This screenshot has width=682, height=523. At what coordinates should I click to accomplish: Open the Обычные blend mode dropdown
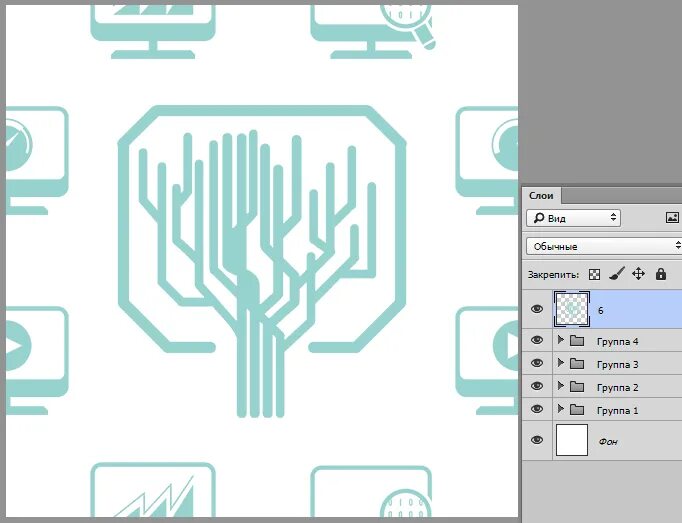coord(604,246)
